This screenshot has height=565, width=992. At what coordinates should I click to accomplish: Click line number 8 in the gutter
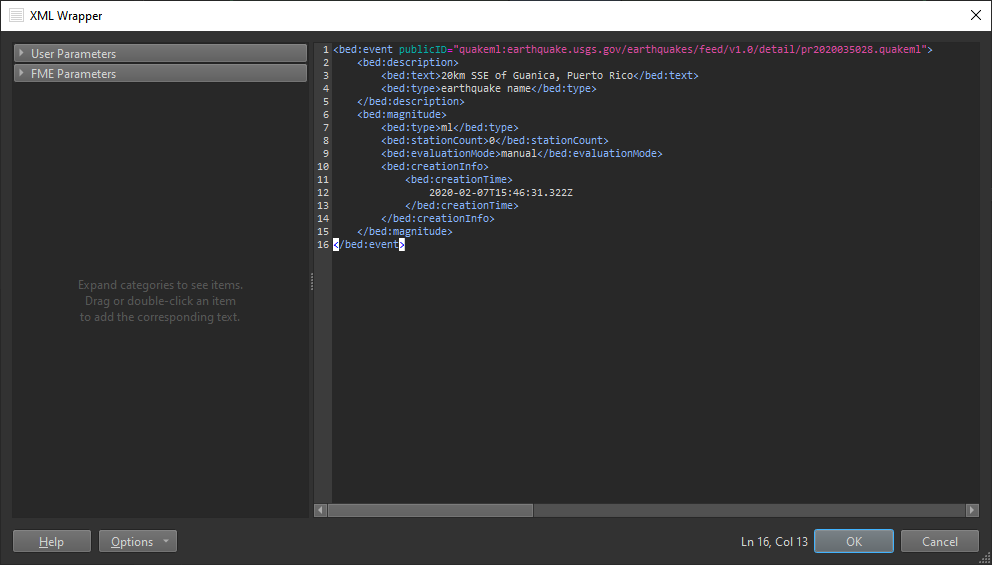click(x=326, y=140)
